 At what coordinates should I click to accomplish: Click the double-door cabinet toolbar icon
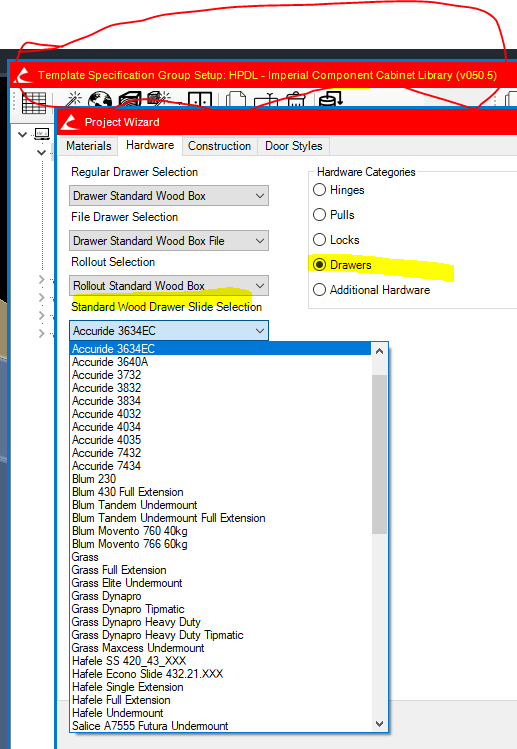[x=200, y=99]
